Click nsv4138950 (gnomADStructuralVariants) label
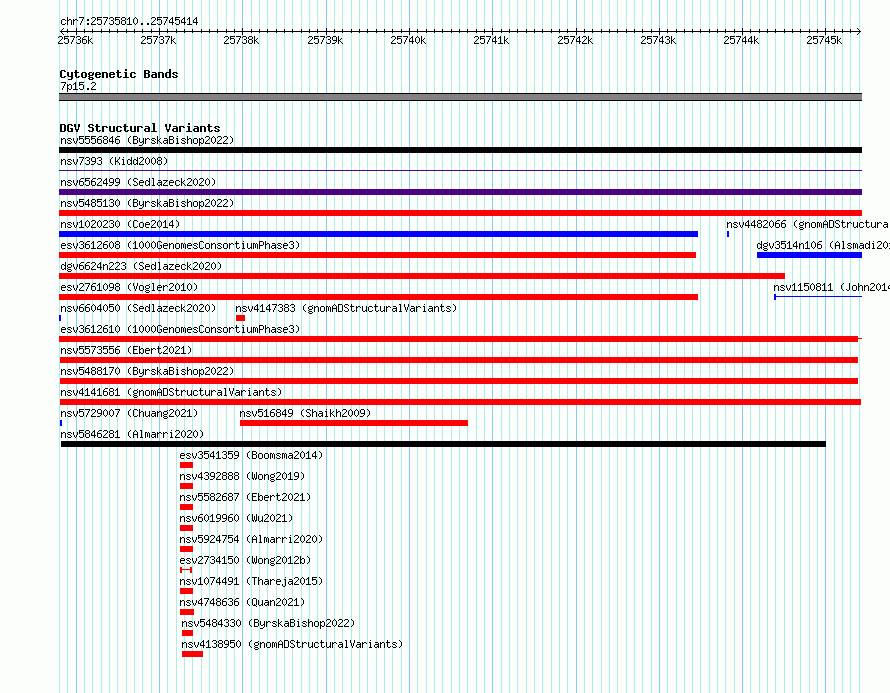This screenshot has width=890, height=693. (x=292, y=644)
